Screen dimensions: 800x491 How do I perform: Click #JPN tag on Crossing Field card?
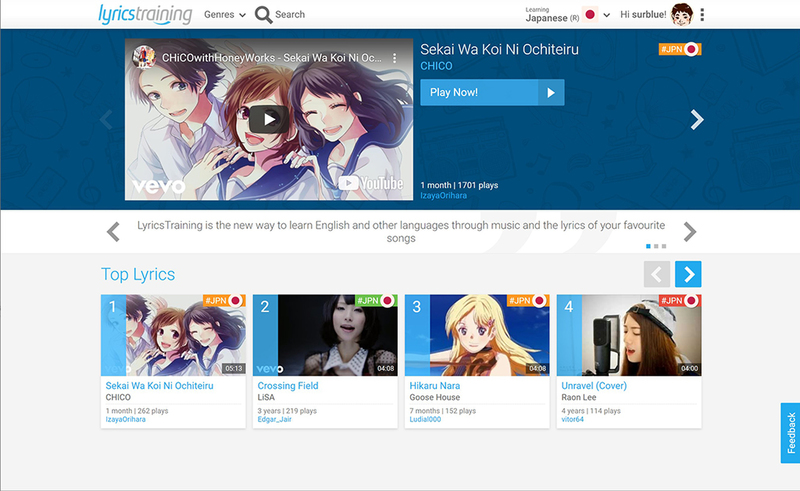pyautogui.click(x=376, y=301)
